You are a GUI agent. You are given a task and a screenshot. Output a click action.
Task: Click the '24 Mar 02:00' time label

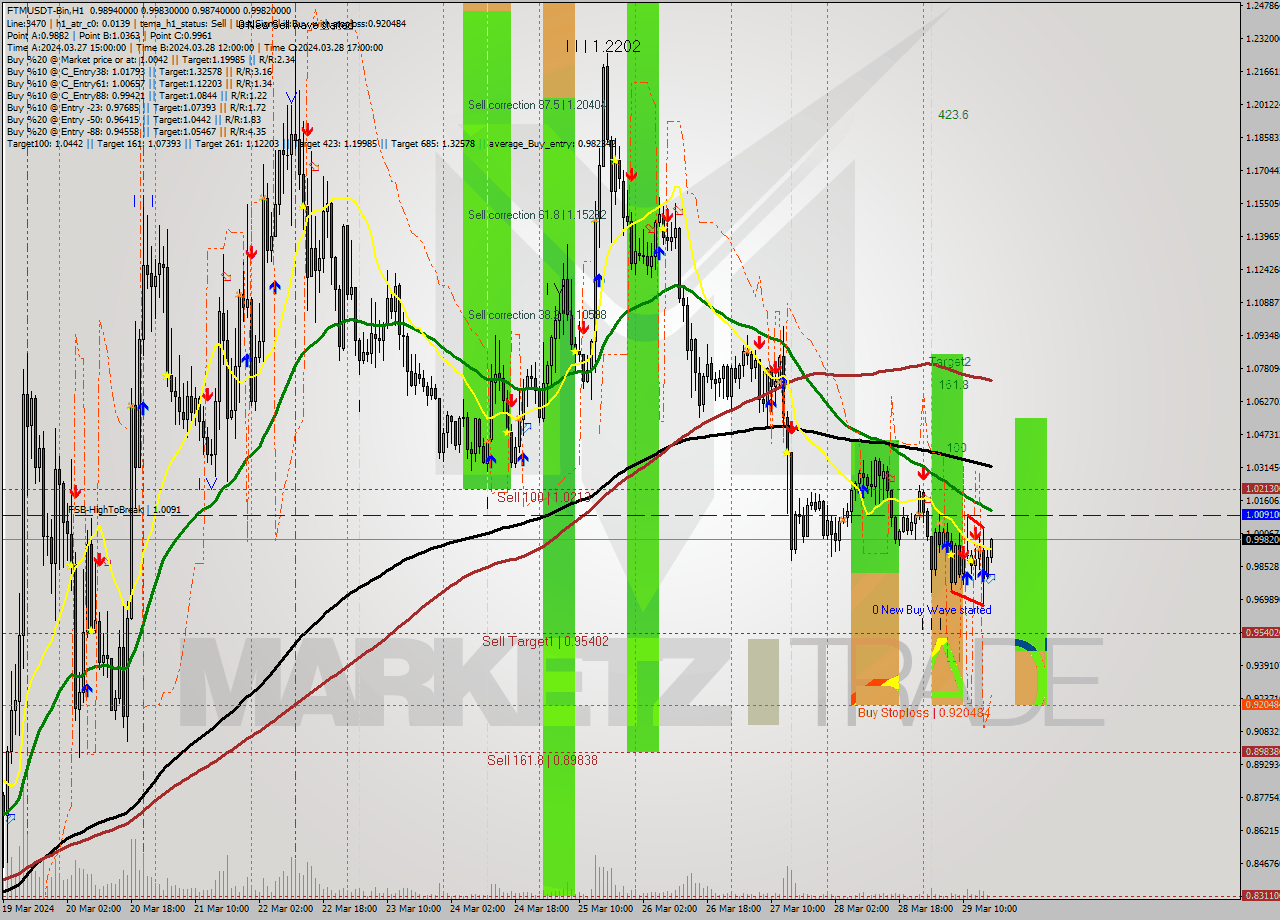point(476,909)
